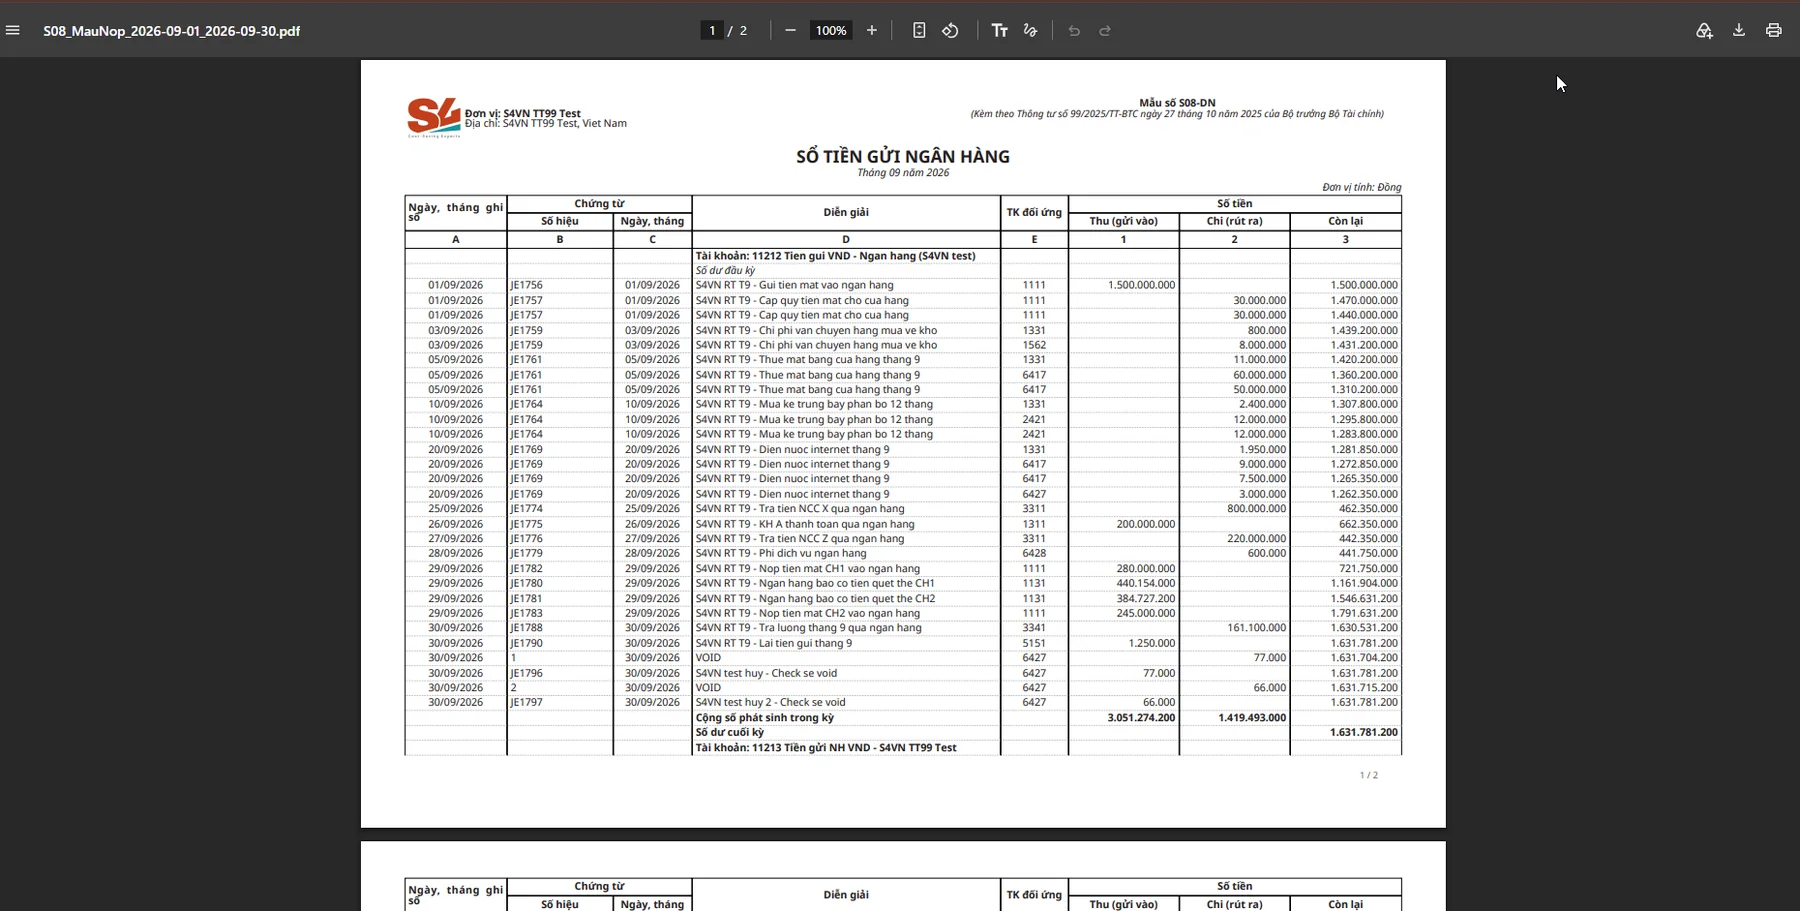1800x911 pixels.
Task: Click Số dư cuối kỳ label
Action: pyautogui.click(x=730, y=733)
